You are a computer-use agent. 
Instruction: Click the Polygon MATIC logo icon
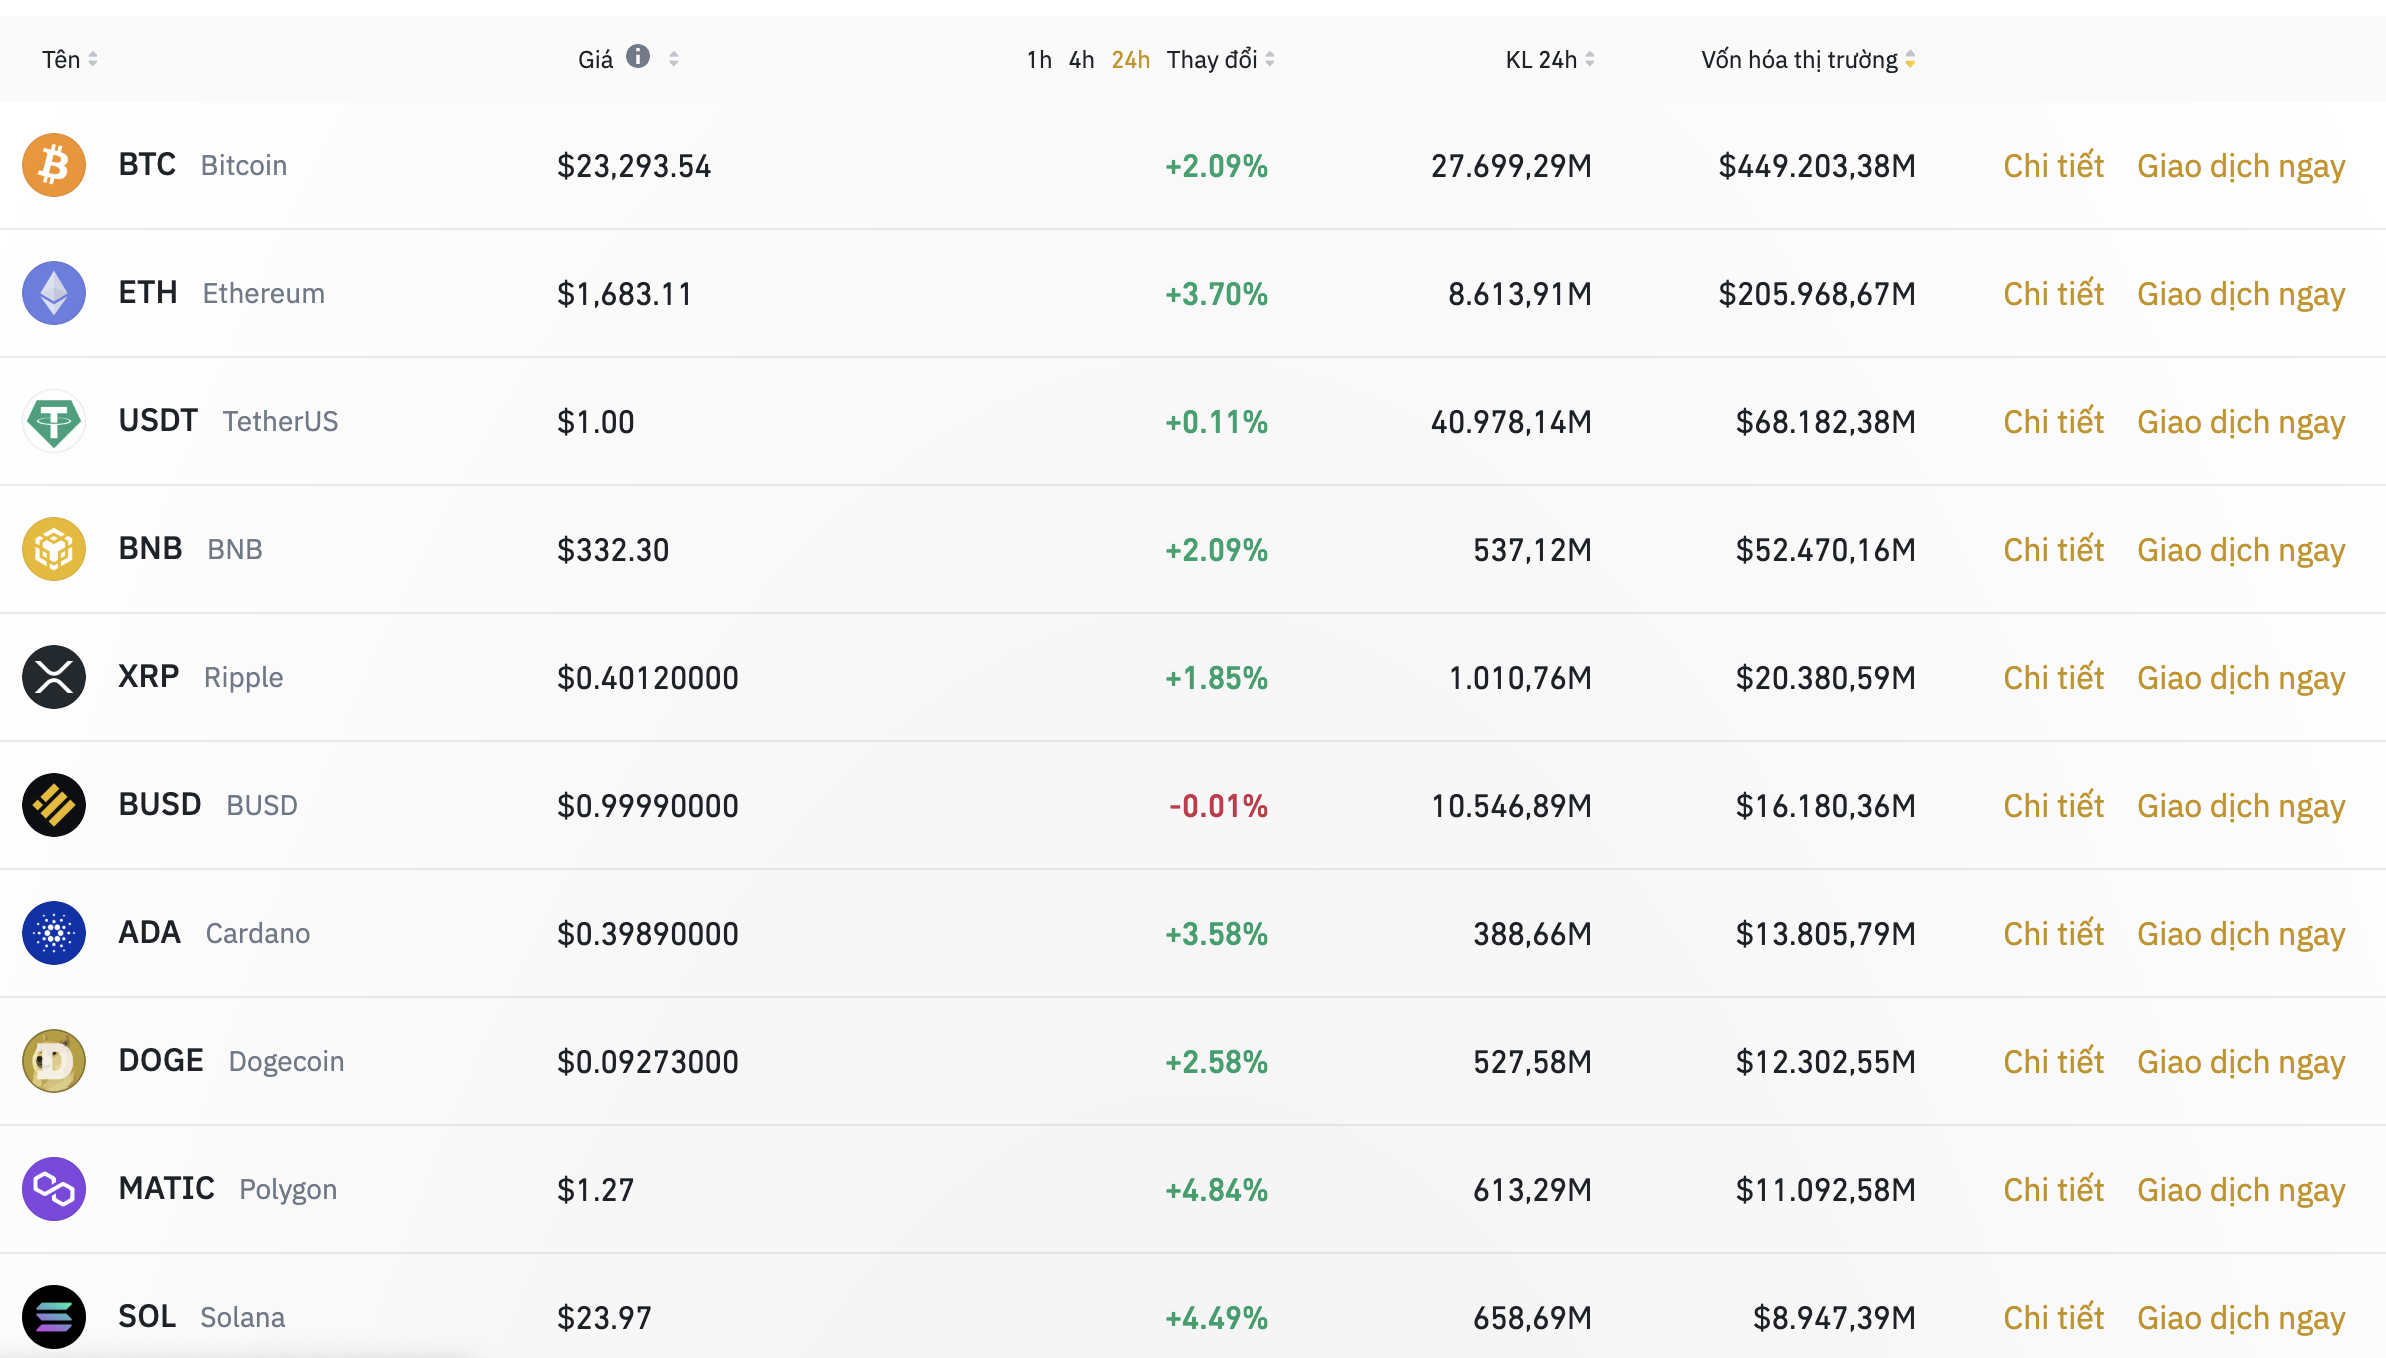(x=54, y=1189)
